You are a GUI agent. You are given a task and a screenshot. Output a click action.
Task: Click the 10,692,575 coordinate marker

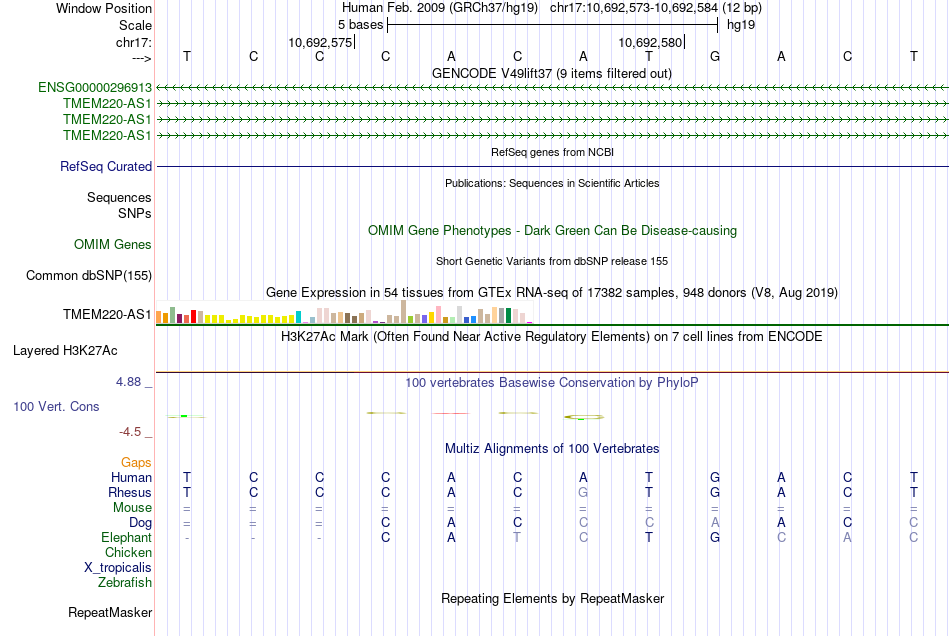pos(320,42)
